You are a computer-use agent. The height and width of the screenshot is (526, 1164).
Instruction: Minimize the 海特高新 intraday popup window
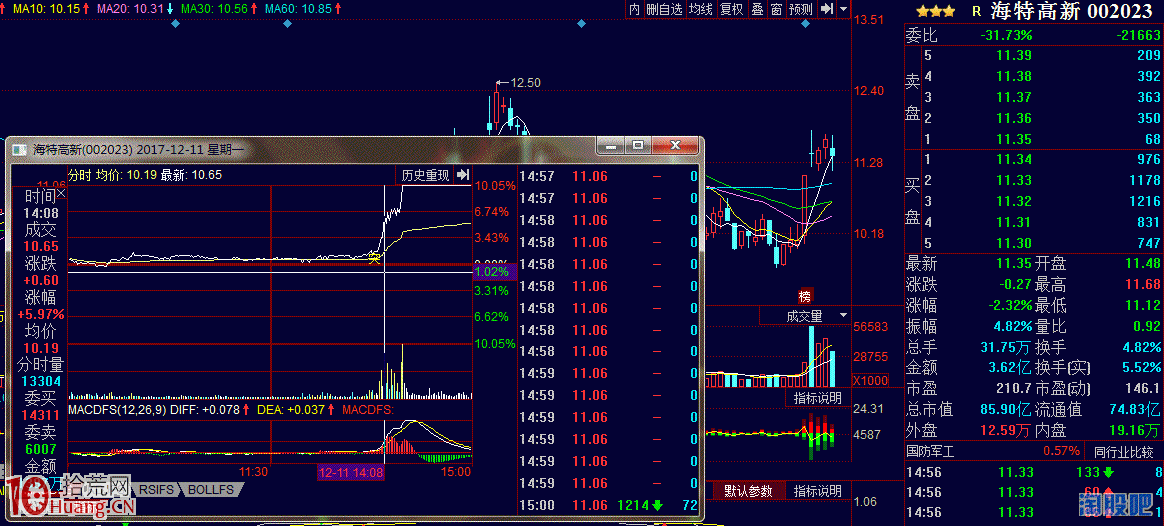click(x=611, y=145)
